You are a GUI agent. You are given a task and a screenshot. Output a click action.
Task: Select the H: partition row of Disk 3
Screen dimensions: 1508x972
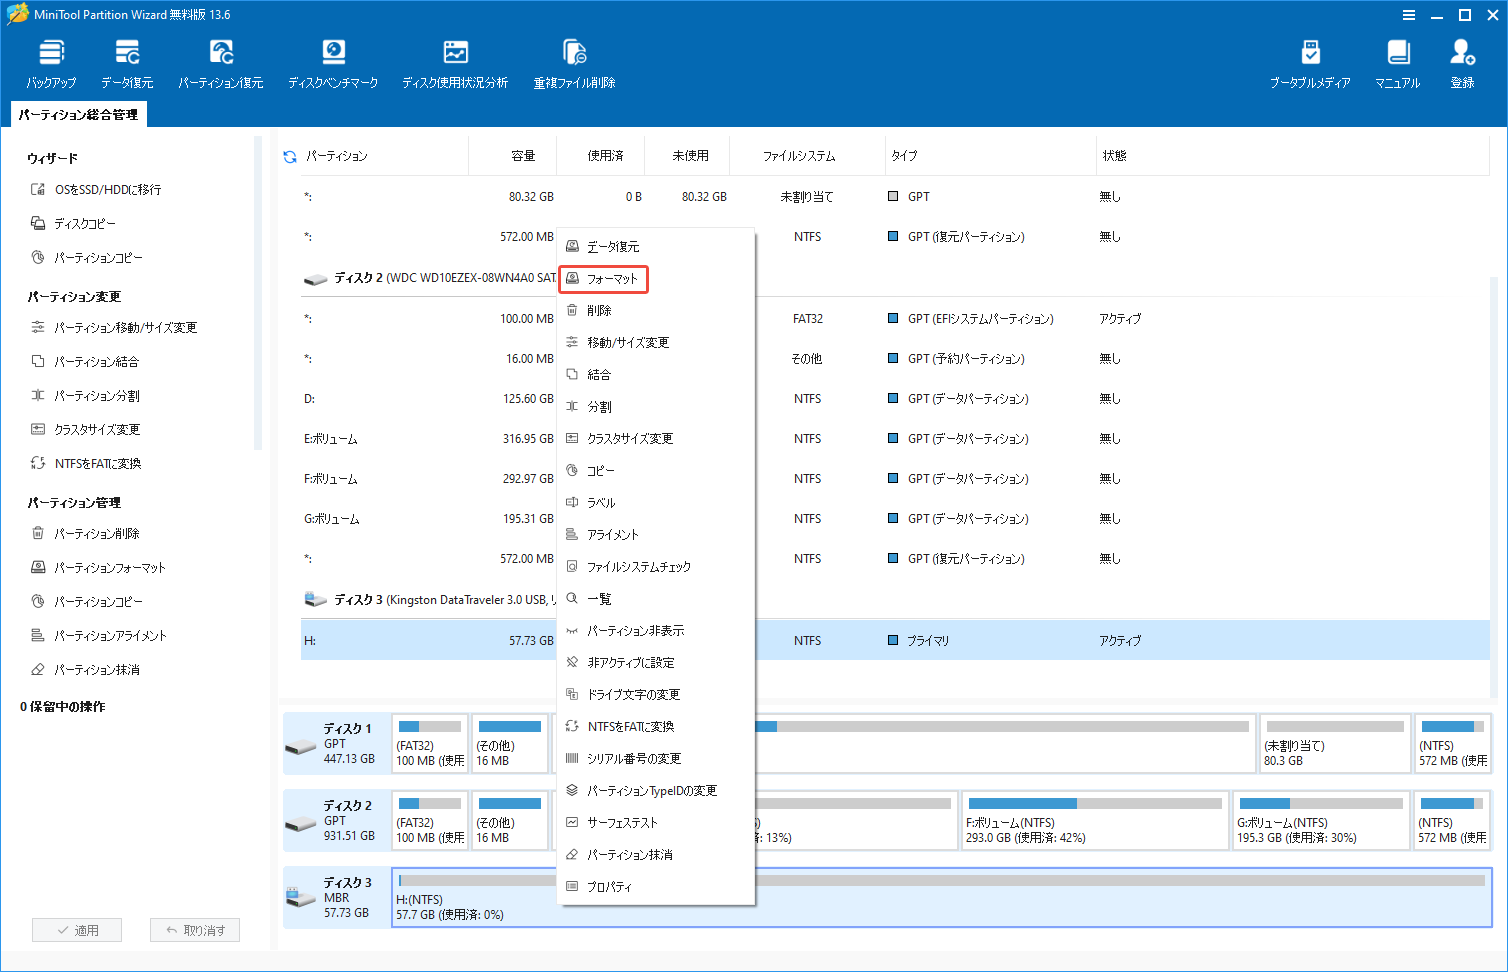click(x=400, y=640)
